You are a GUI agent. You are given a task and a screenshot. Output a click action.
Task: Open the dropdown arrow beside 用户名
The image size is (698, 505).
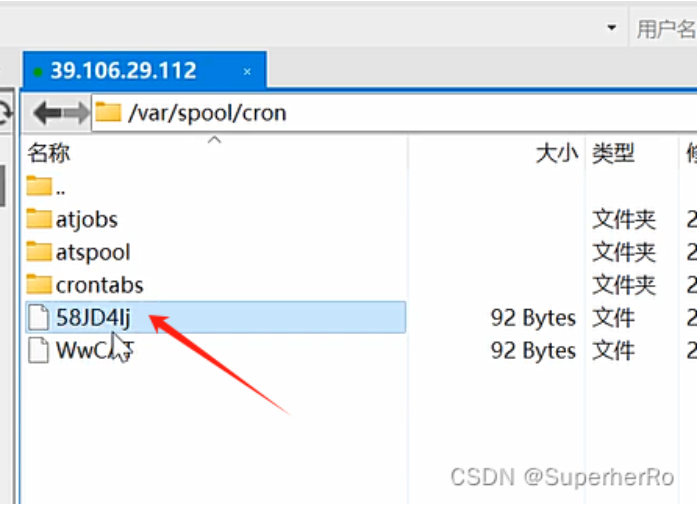point(612,28)
